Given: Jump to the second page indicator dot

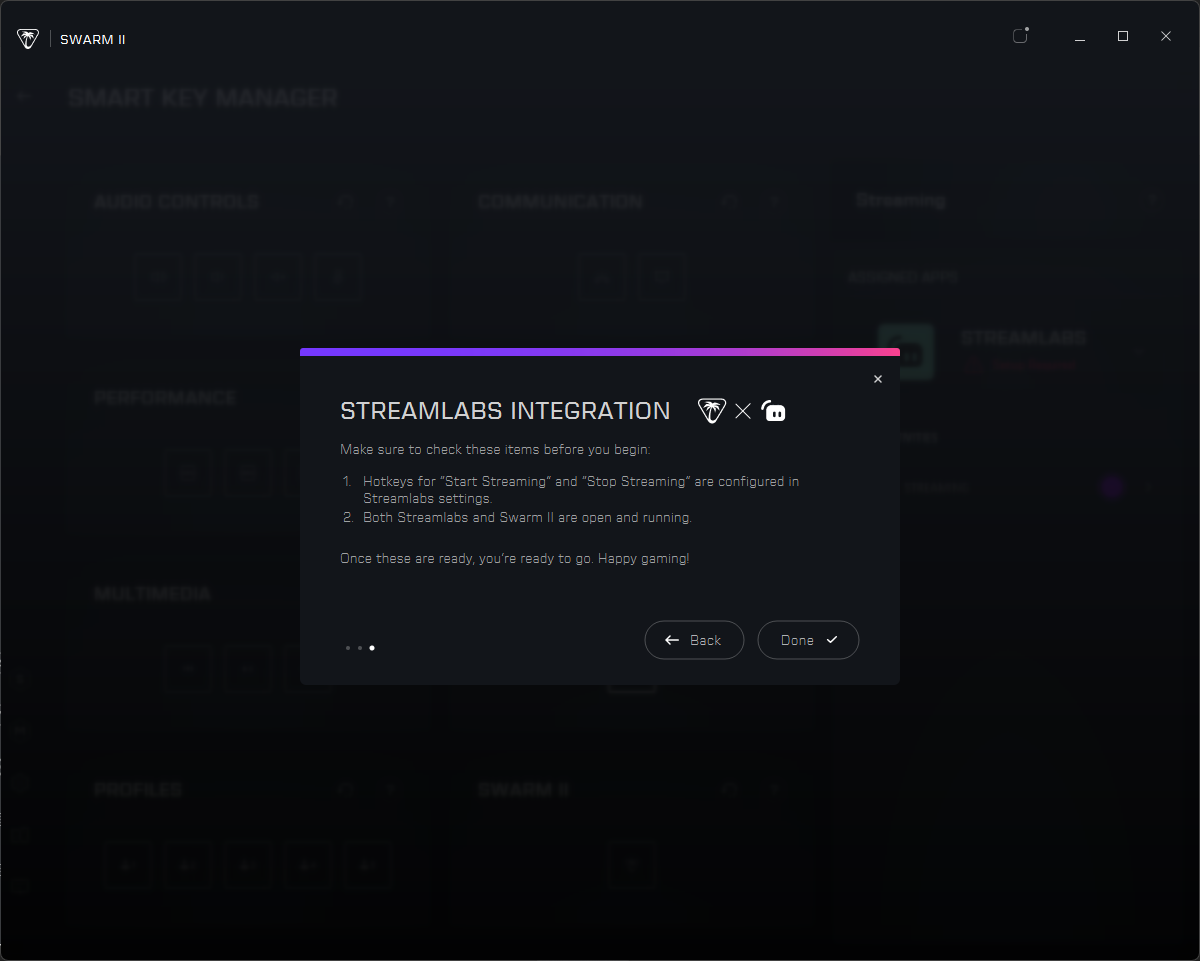Looking at the screenshot, I should [360, 648].
